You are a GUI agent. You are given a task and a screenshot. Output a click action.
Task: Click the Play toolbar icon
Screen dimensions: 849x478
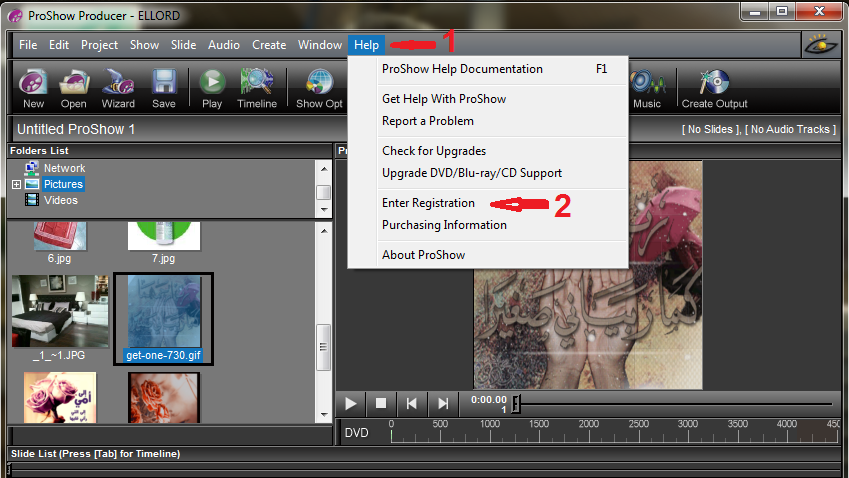[x=212, y=86]
